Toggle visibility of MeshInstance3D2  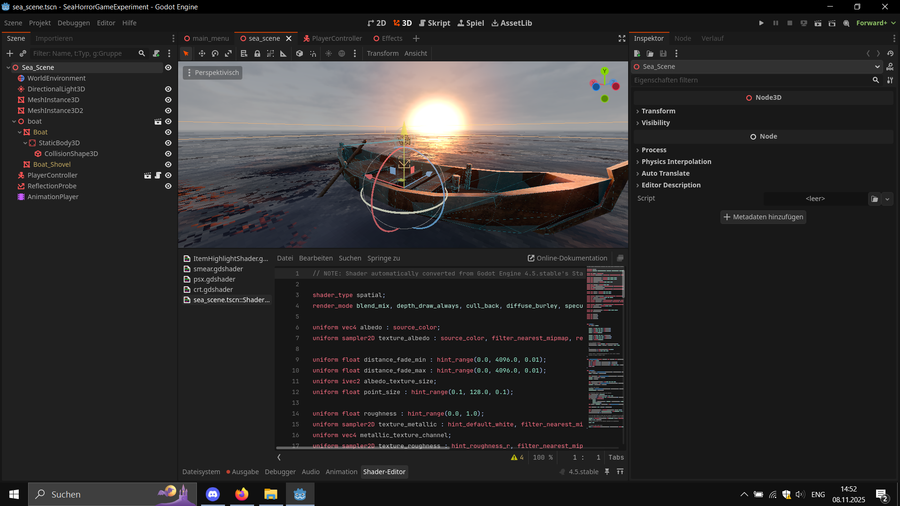(168, 111)
